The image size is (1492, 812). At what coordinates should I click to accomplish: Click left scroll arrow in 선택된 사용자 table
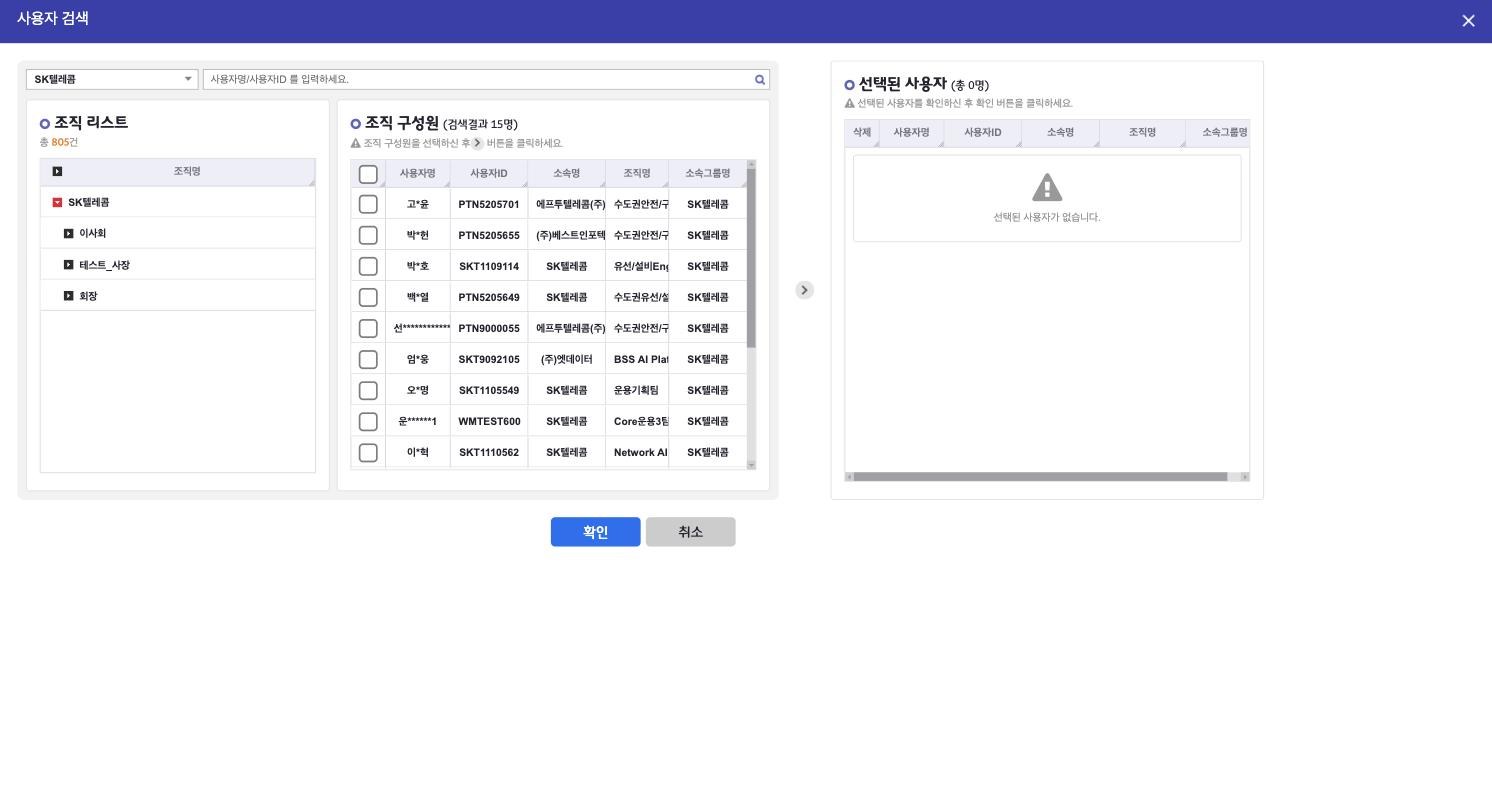[x=849, y=477]
